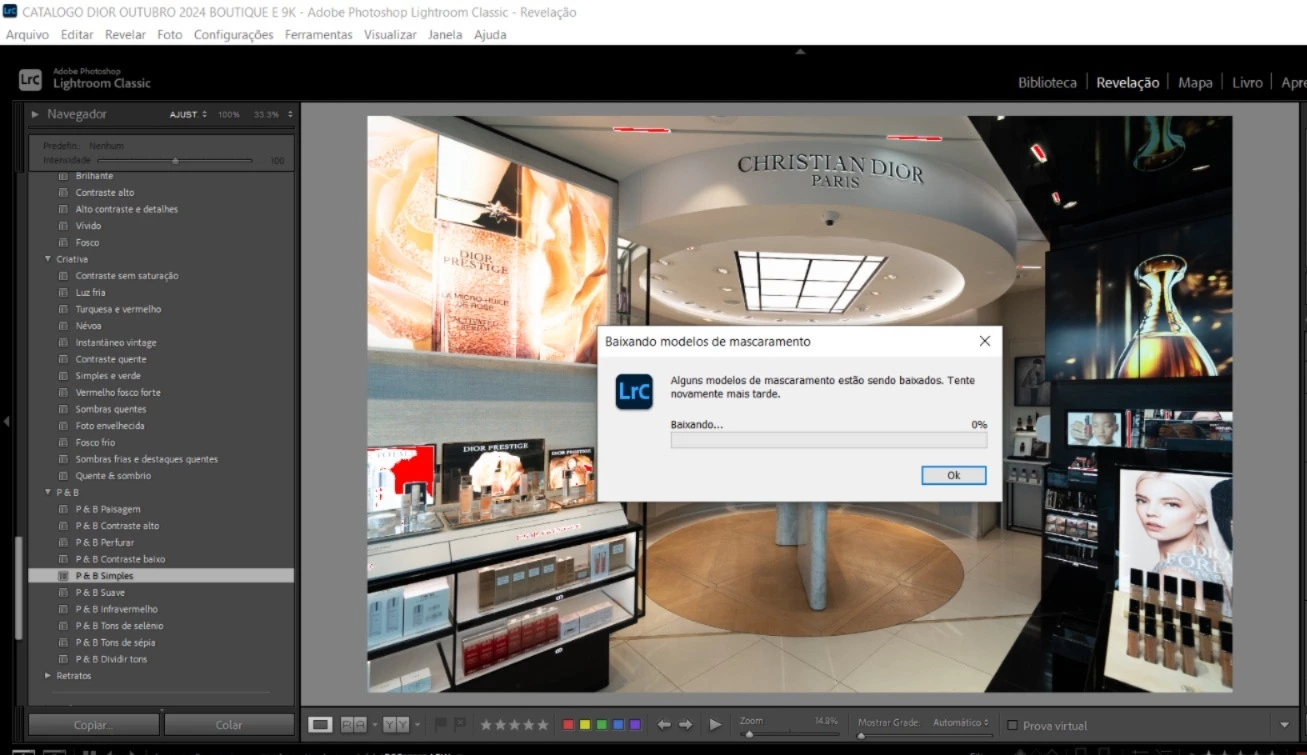Click the preset icon beside Névoa
Screen dimensions: 1307x755
(63, 326)
